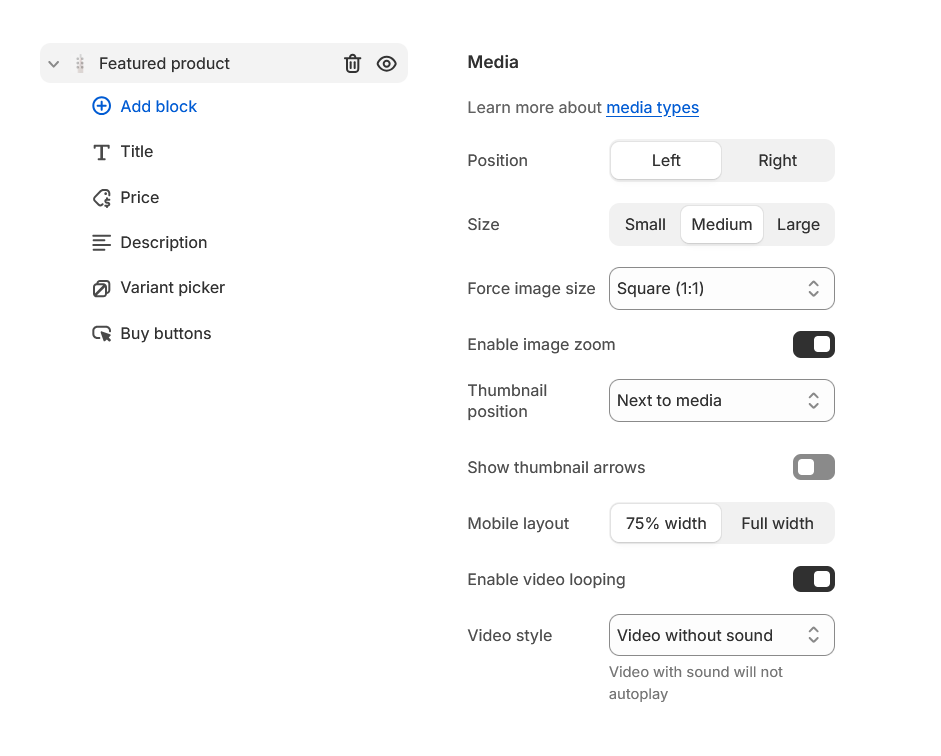Click the Price block icon

(x=101, y=197)
